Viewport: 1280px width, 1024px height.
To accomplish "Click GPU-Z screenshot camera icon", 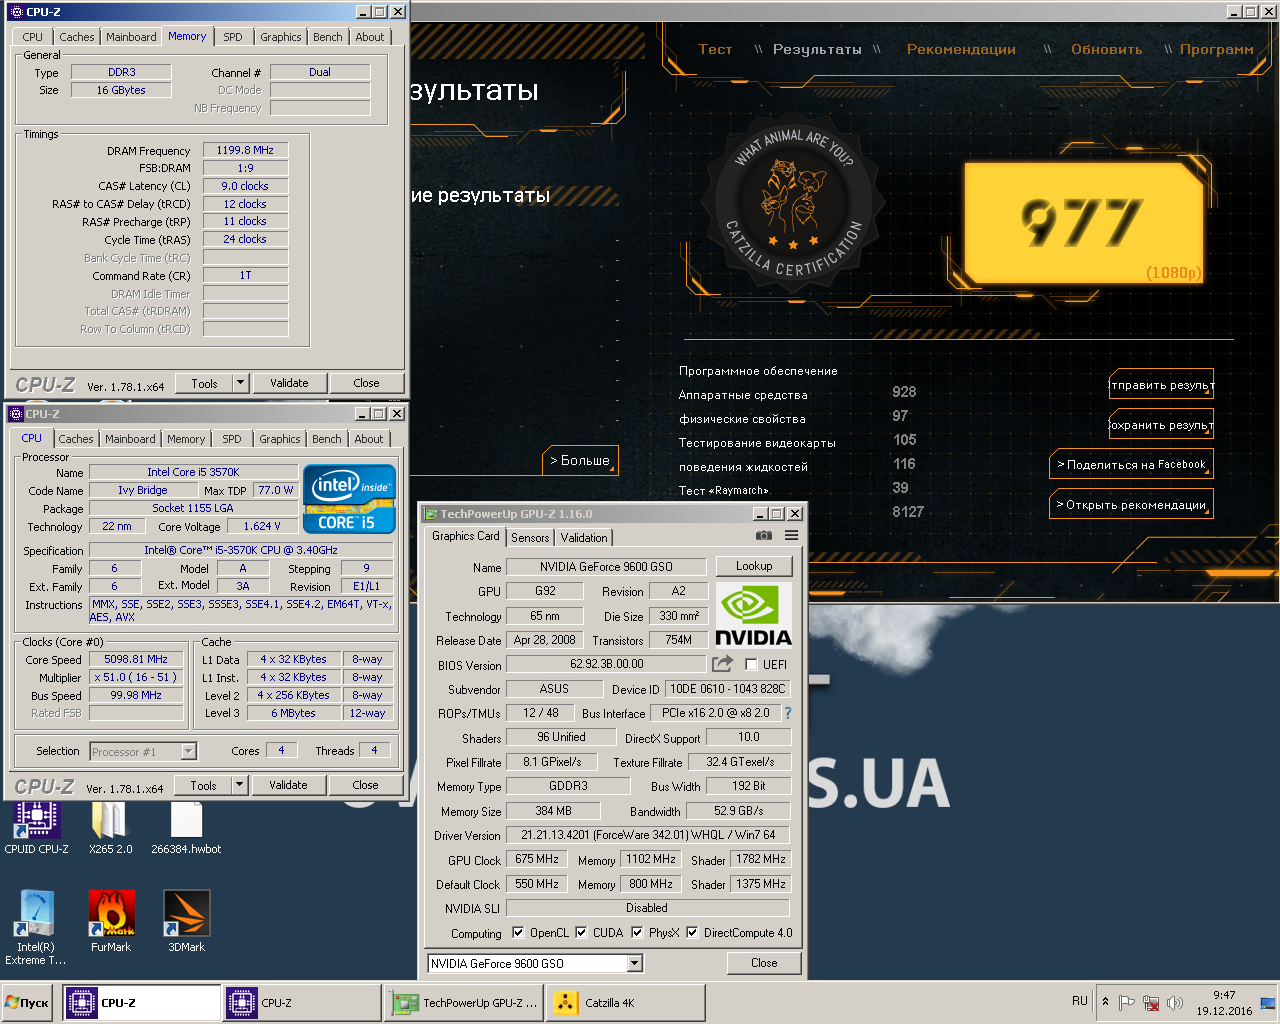I will [x=764, y=536].
